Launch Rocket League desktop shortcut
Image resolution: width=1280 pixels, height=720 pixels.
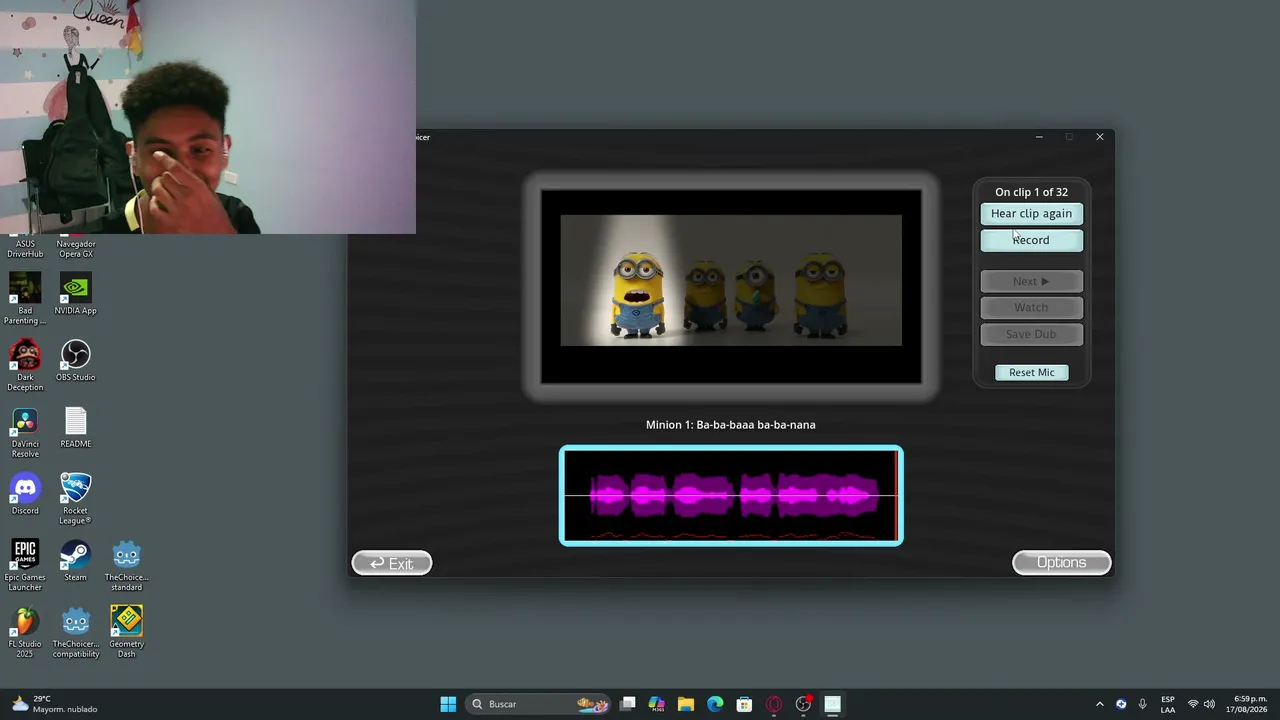(76, 498)
